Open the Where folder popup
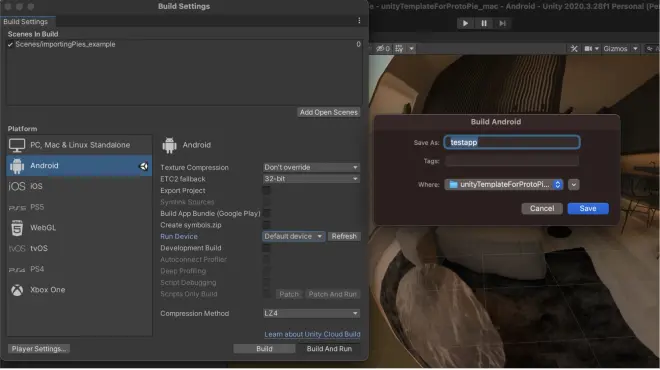 point(504,185)
